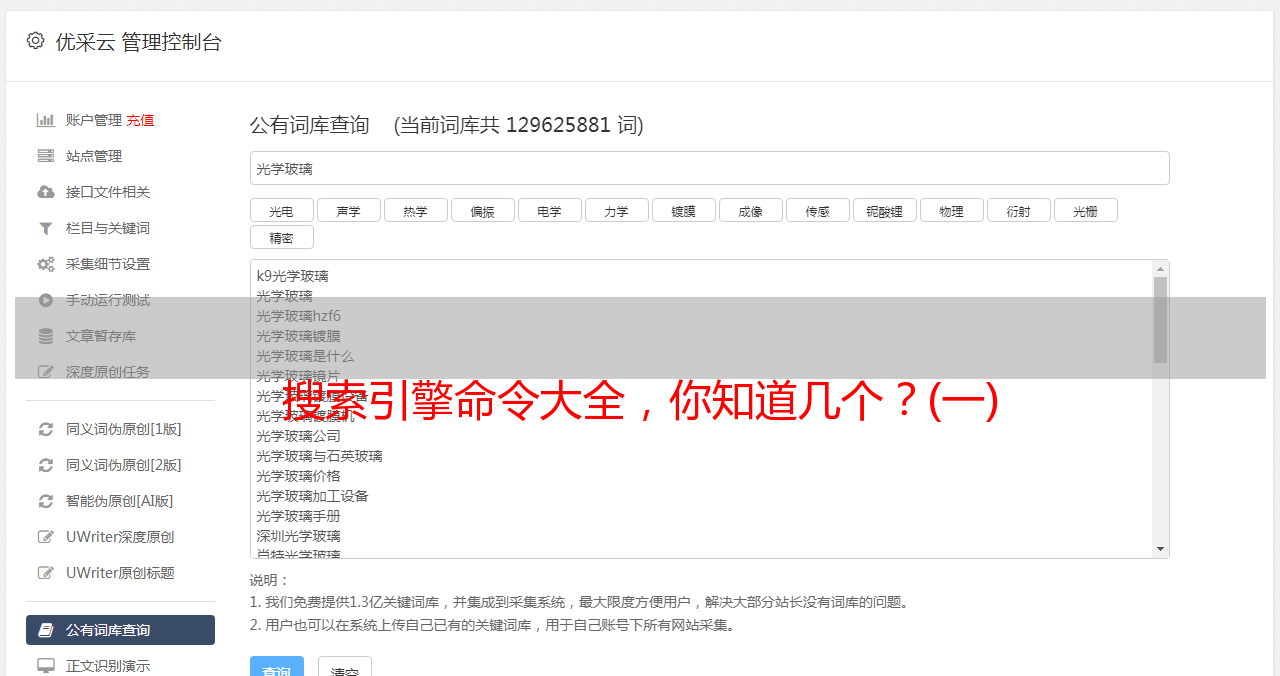Click the 镀膜 tag button
Image resolution: width=1280 pixels, height=676 pixels.
[x=683, y=210]
